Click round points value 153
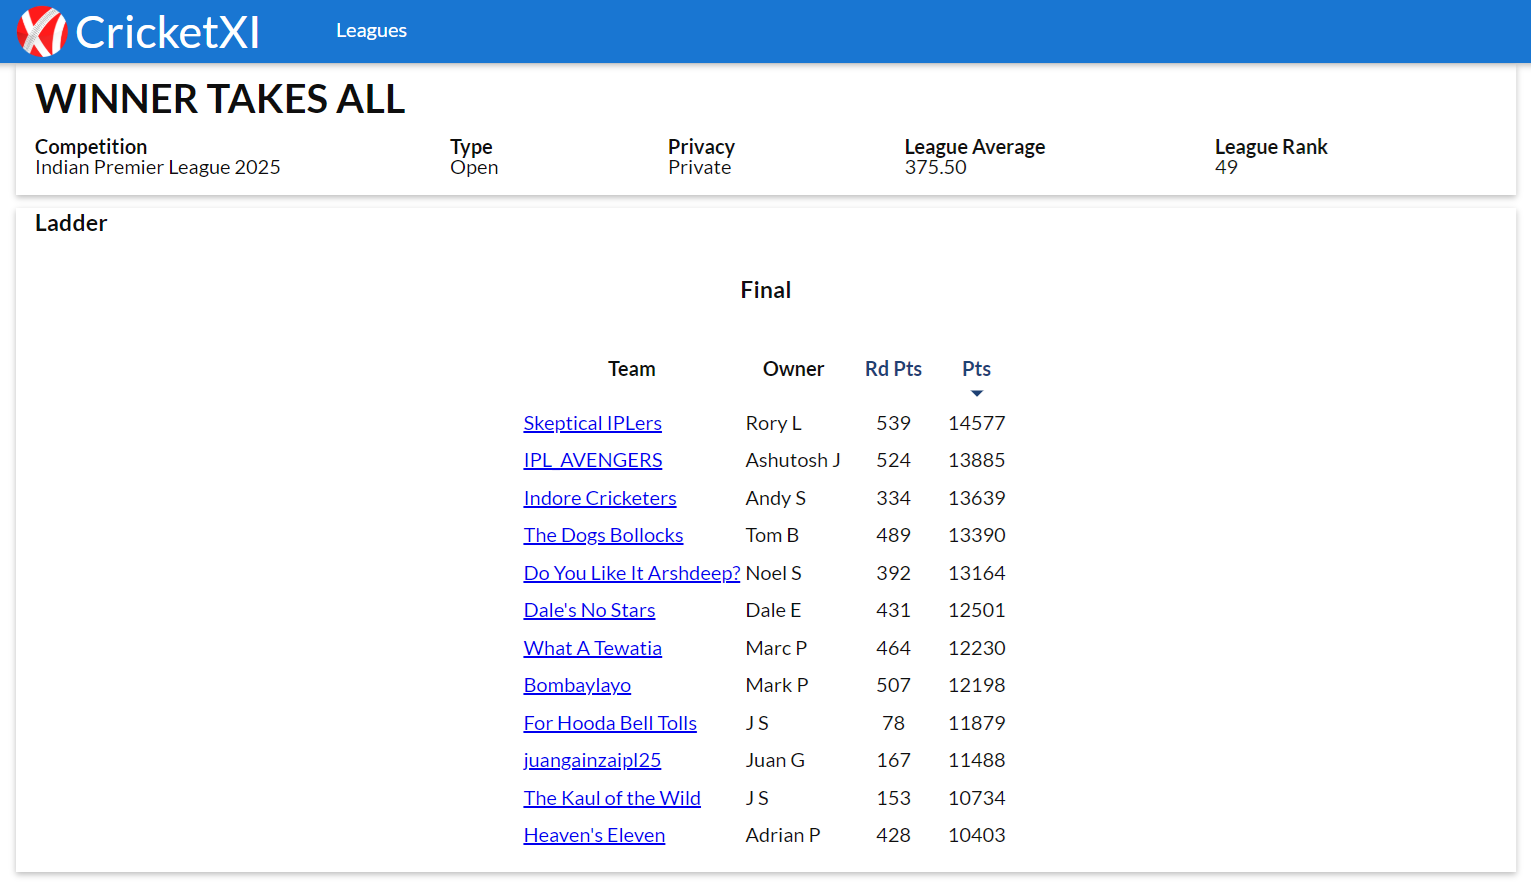Screen dimensions: 1531x887 893,798
